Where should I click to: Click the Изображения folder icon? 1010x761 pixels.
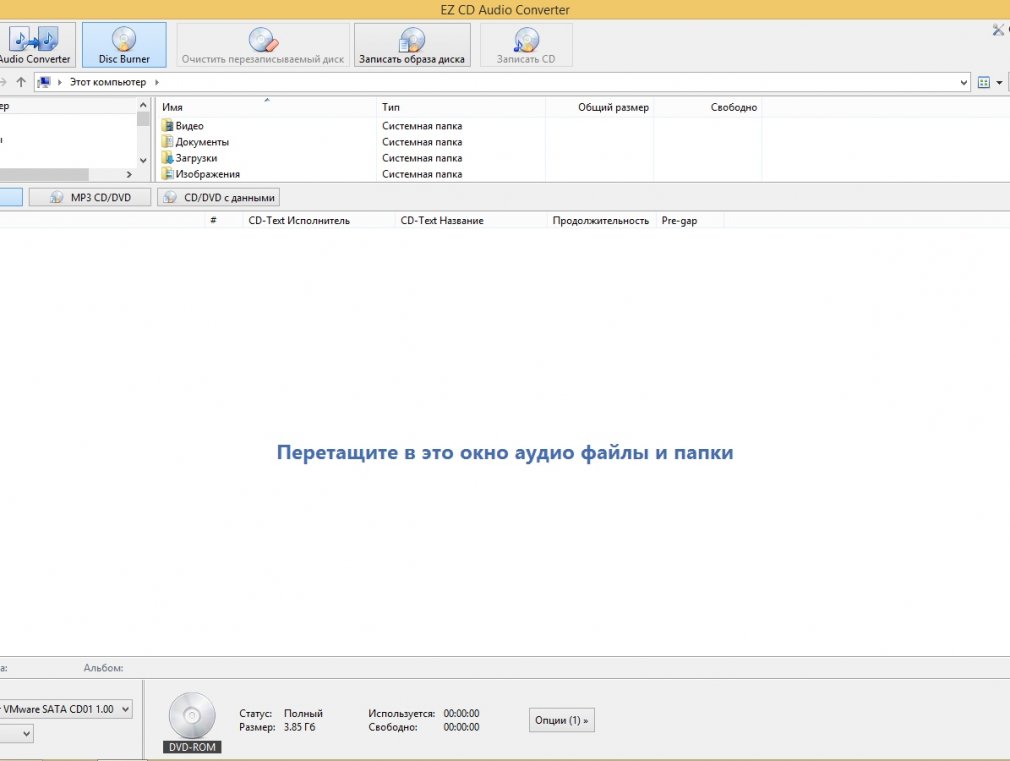(x=167, y=174)
